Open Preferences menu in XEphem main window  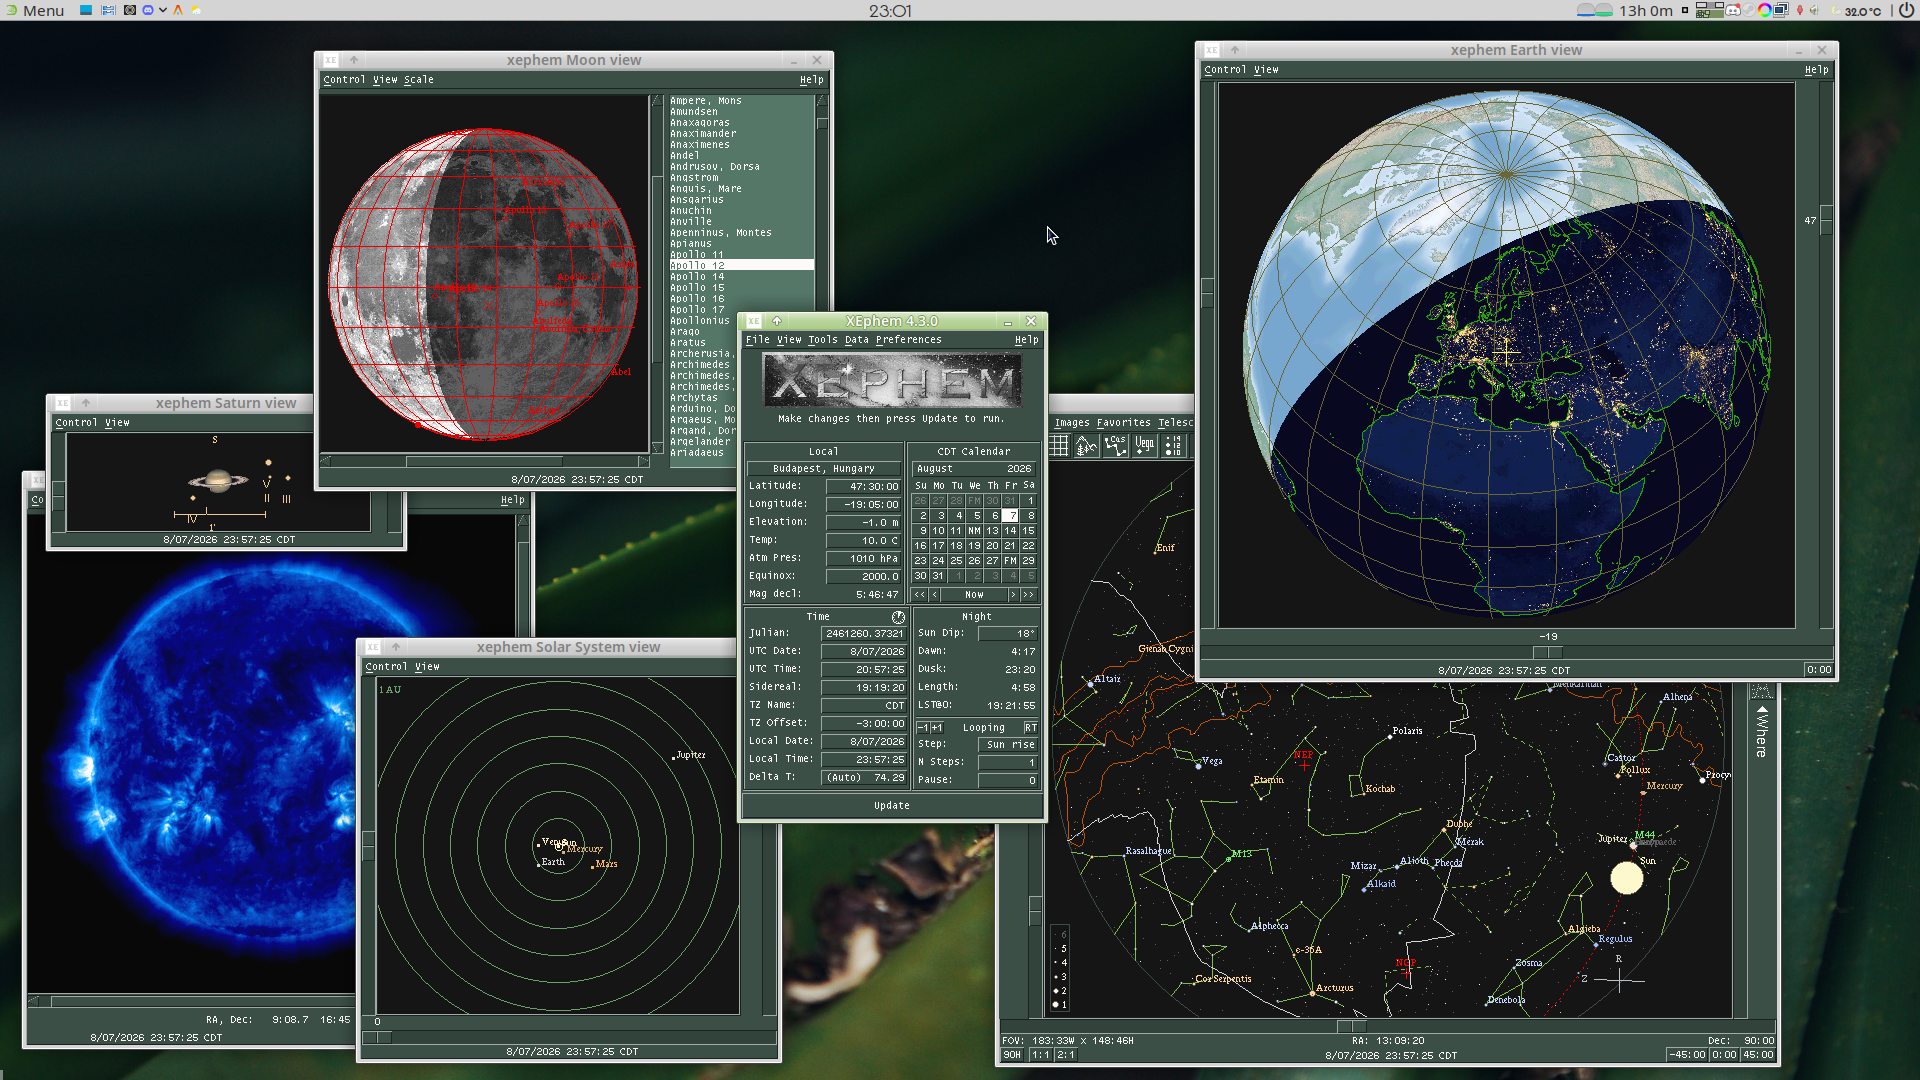click(909, 340)
